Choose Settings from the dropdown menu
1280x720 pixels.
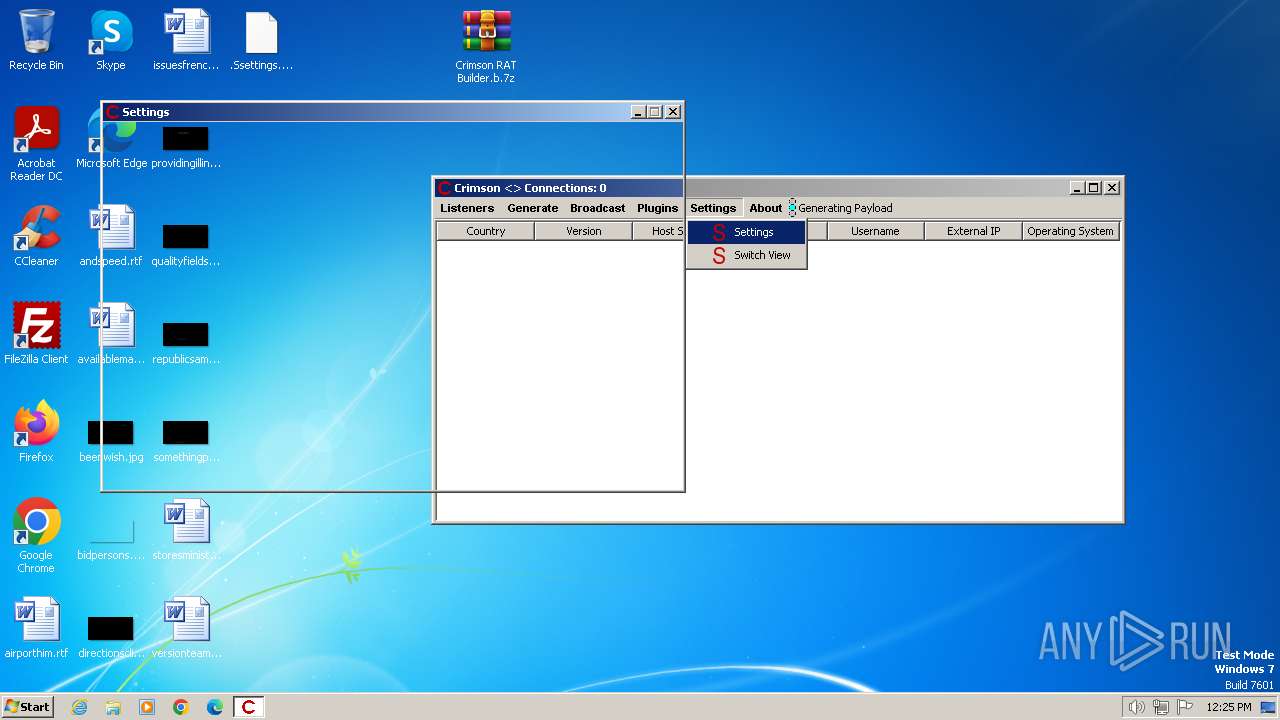(746, 232)
